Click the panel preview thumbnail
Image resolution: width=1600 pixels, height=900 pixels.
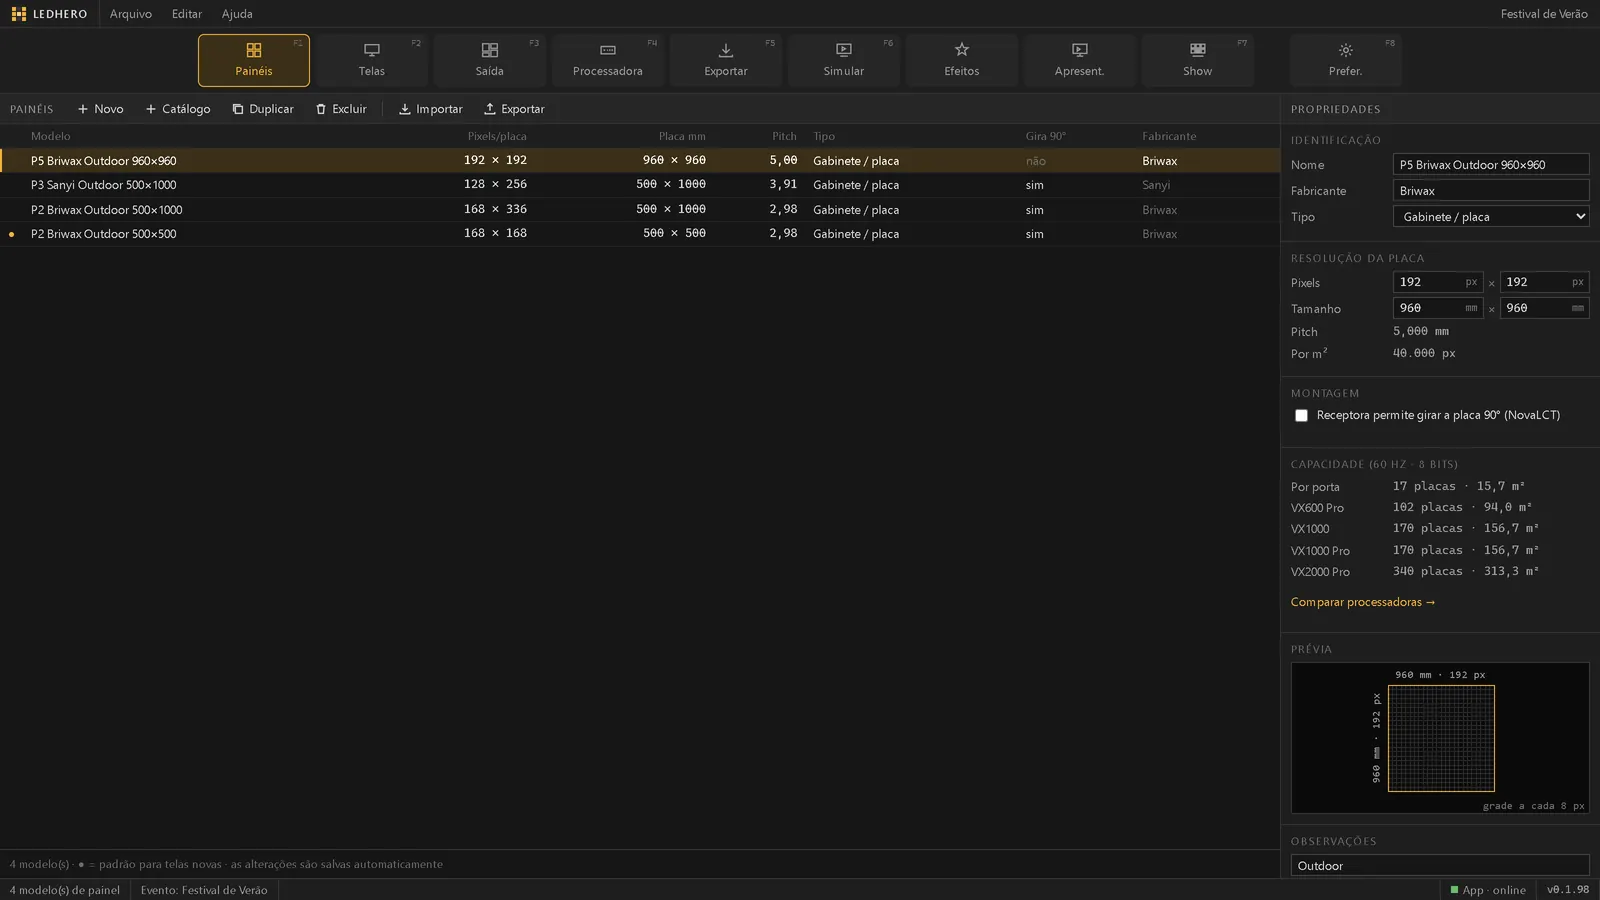(1440, 738)
